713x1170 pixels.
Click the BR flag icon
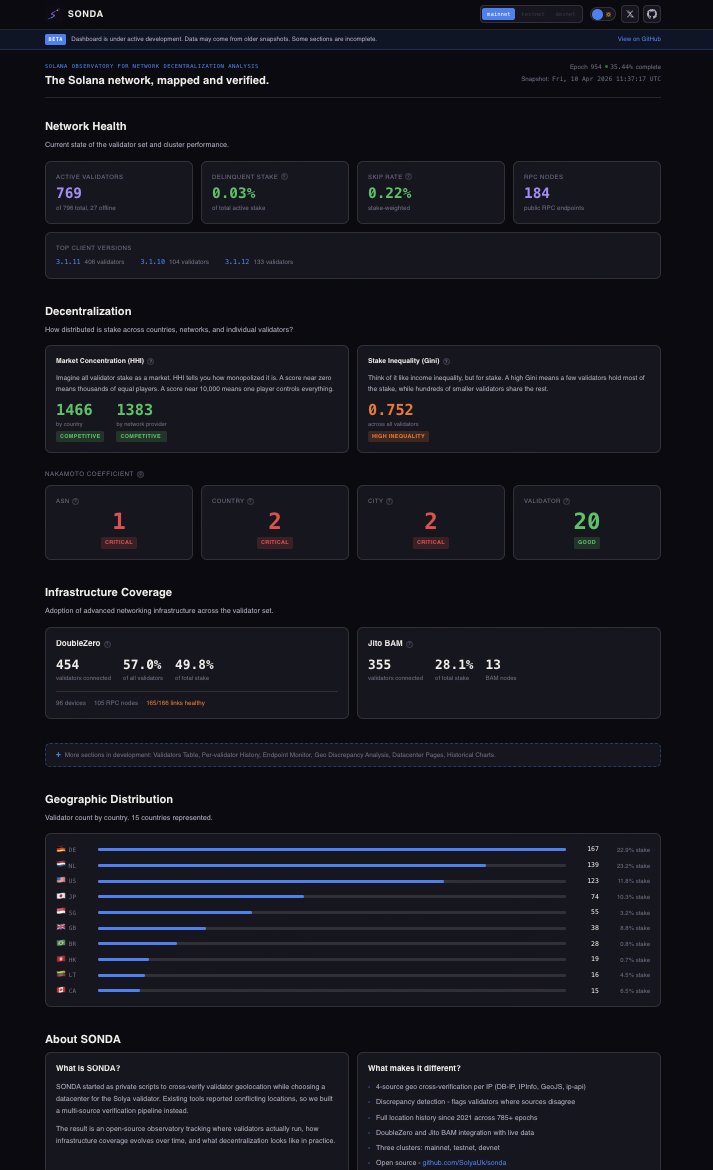point(61,943)
